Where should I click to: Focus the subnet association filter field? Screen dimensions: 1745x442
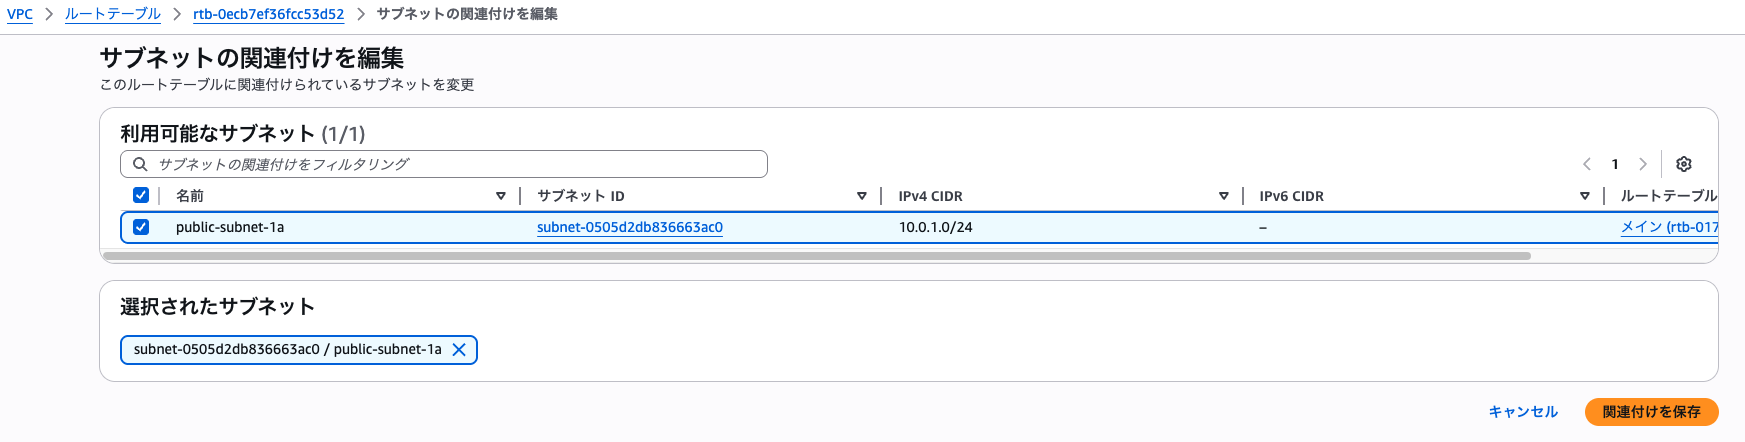(444, 164)
